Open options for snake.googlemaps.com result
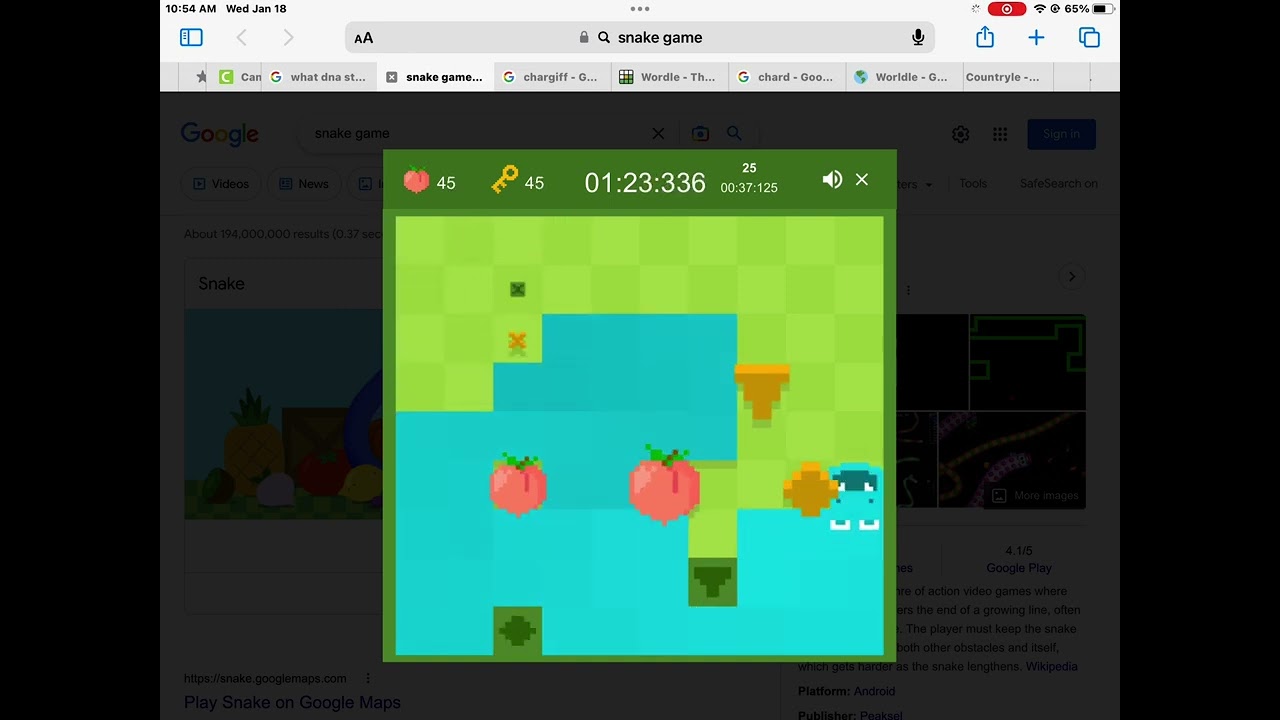1280x720 pixels. coord(367,678)
